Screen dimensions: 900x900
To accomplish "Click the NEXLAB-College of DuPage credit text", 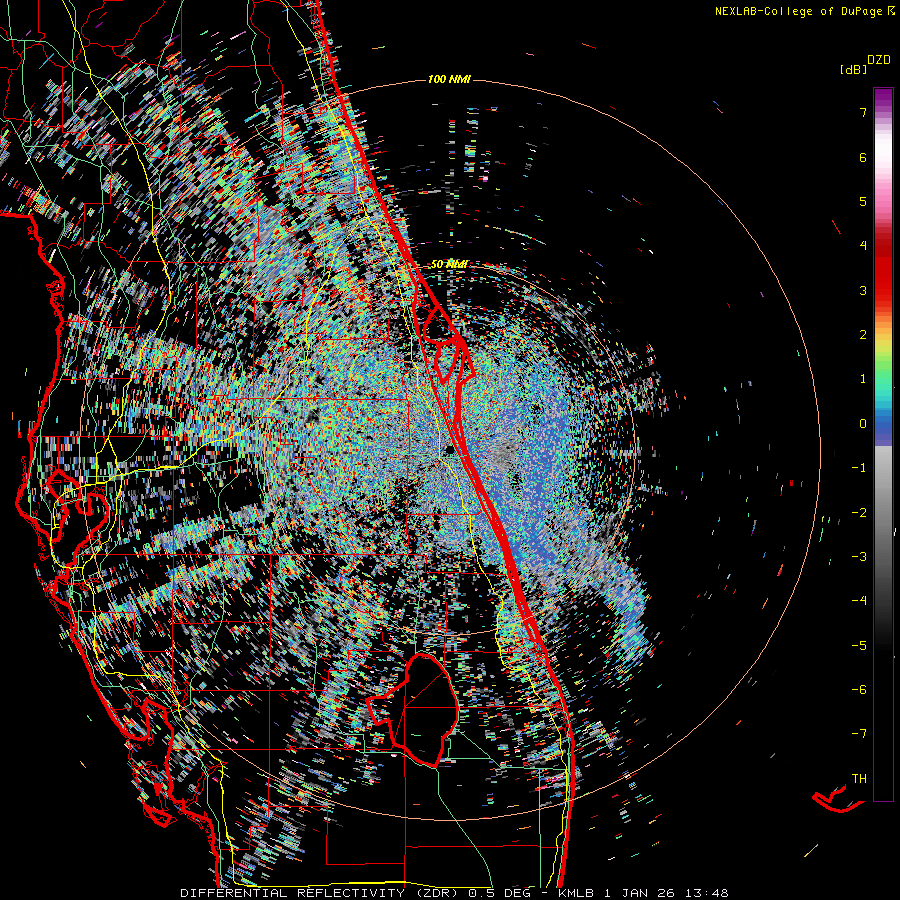I will coord(799,11).
